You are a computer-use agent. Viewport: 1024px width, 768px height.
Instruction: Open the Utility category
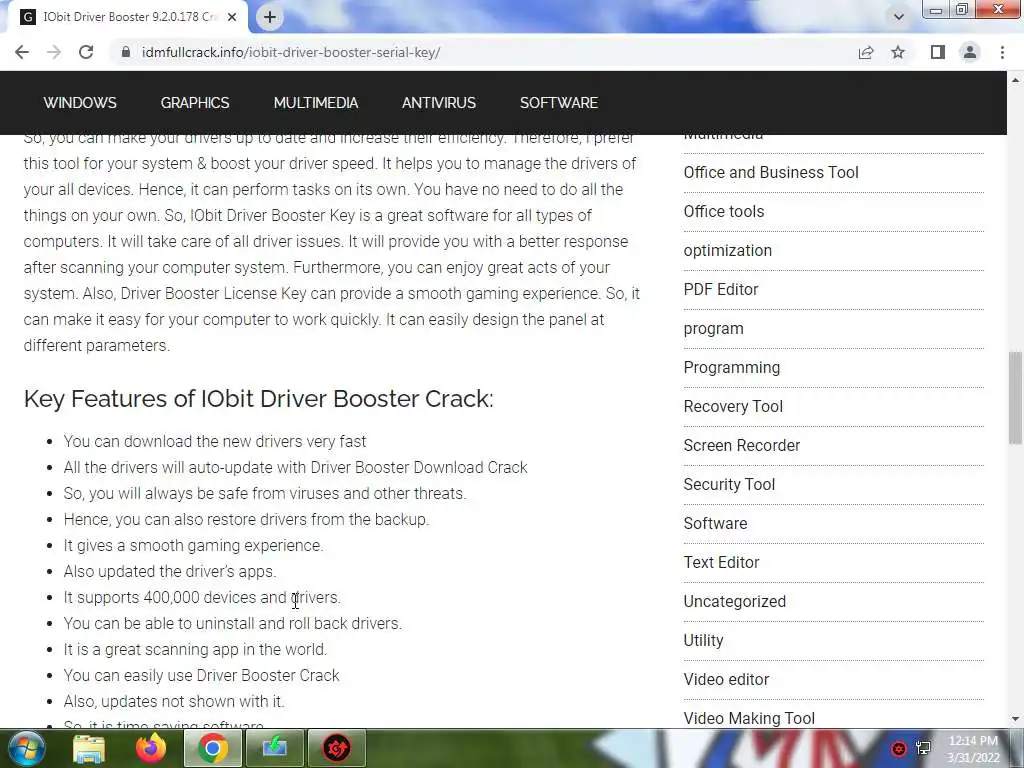point(703,641)
